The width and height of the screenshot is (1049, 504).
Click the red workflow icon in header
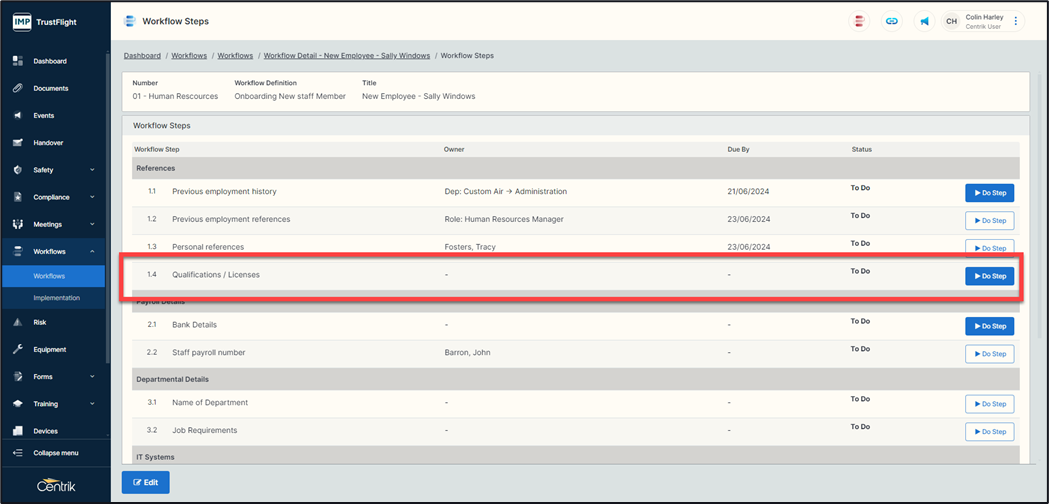(858, 21)
